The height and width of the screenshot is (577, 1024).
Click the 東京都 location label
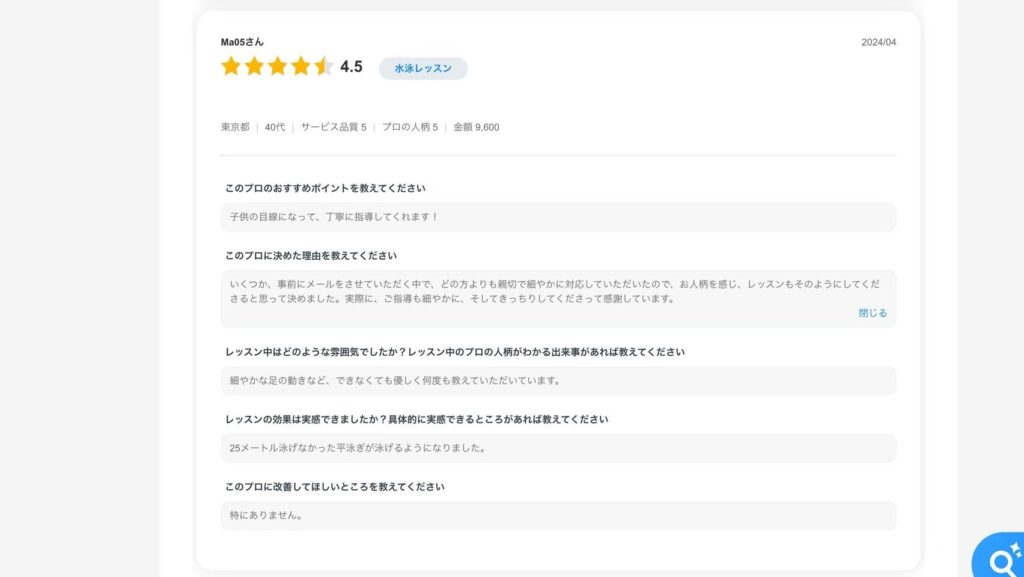coord(235,127)
